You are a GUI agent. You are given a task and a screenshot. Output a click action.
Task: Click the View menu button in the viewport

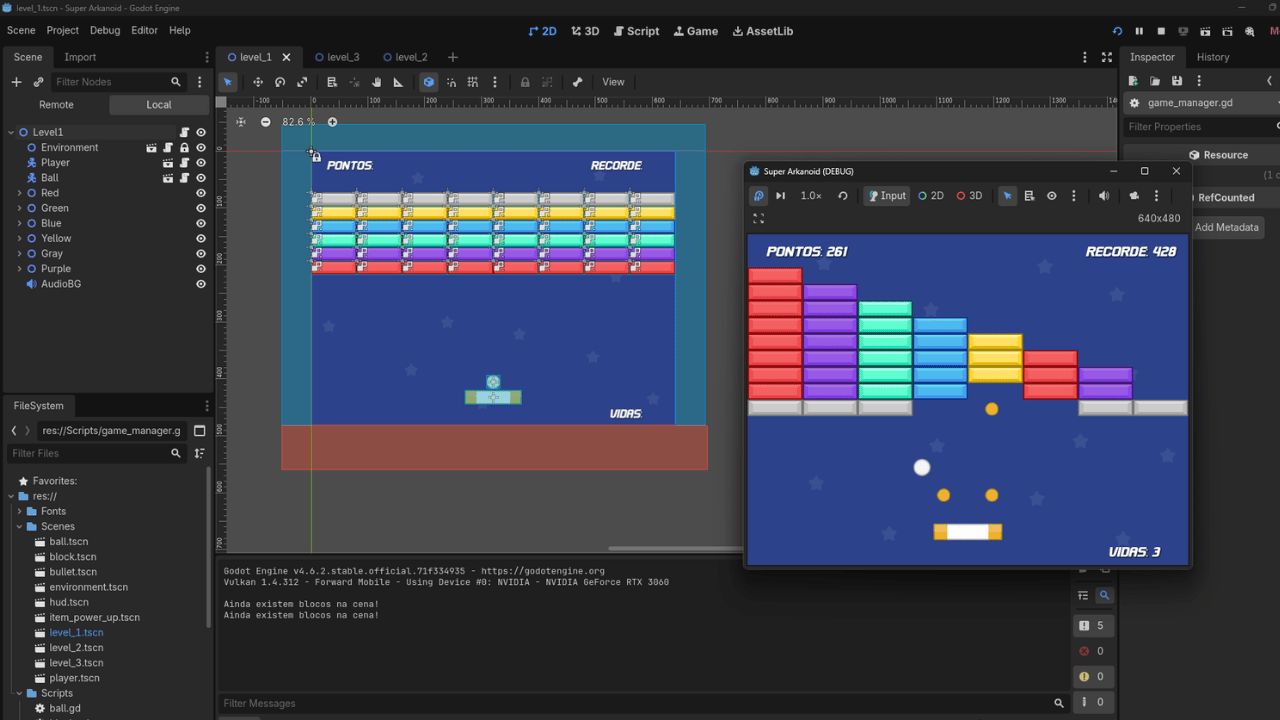[x=613, y=82]
